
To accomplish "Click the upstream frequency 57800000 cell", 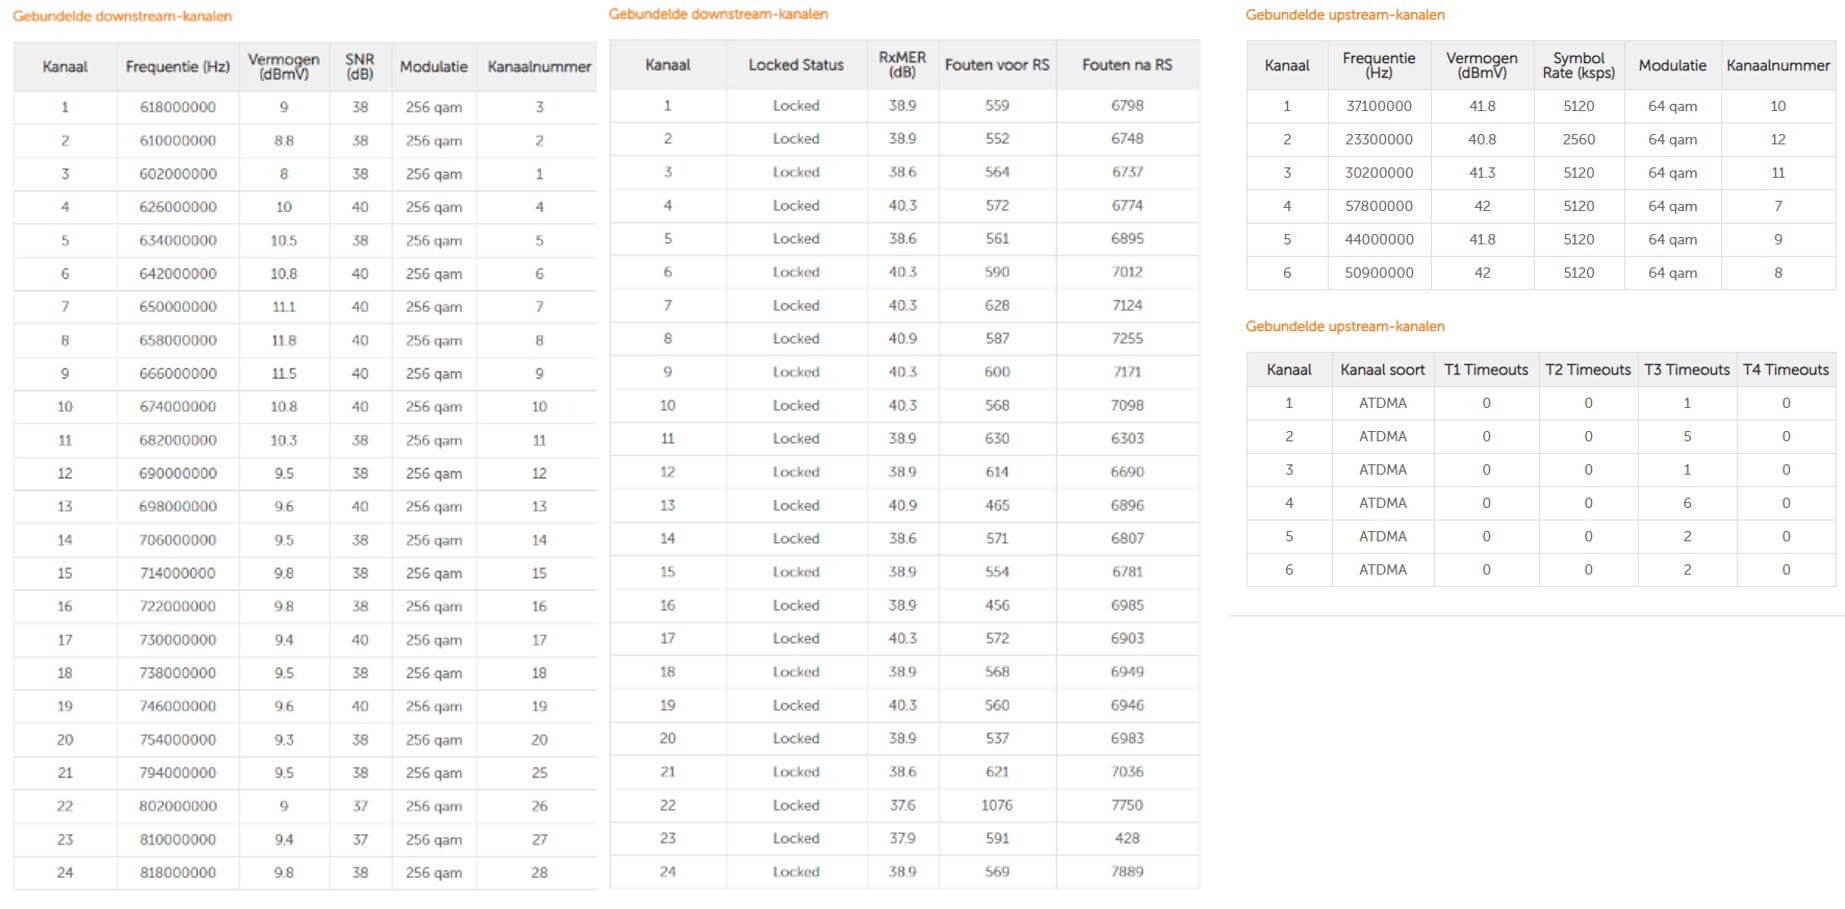I will 1379,206.
